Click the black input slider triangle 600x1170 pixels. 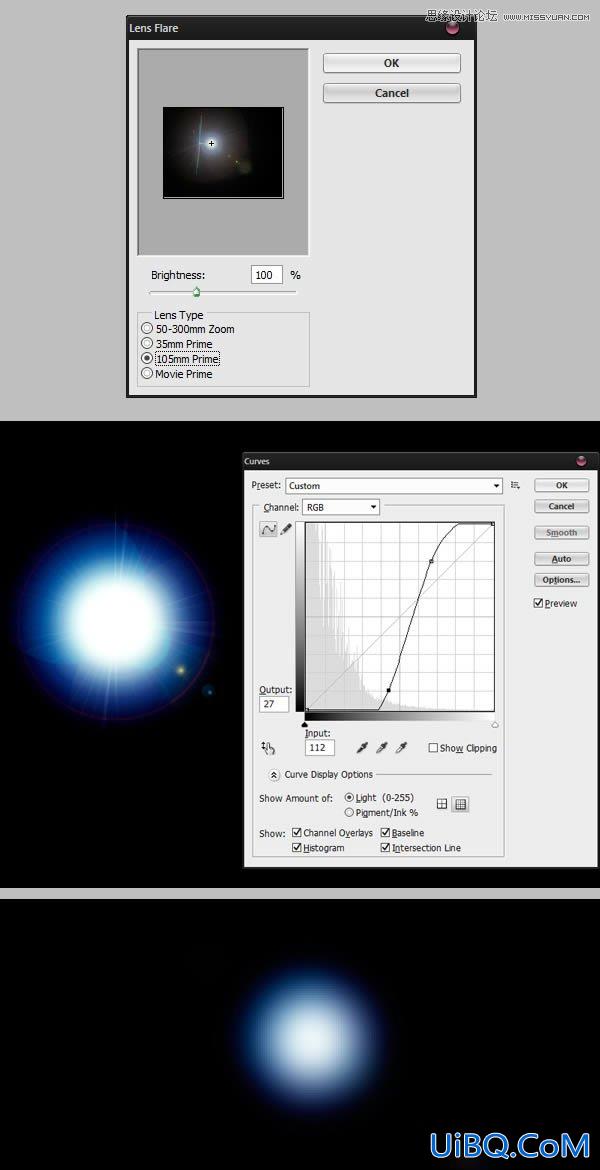coord(304,724)
